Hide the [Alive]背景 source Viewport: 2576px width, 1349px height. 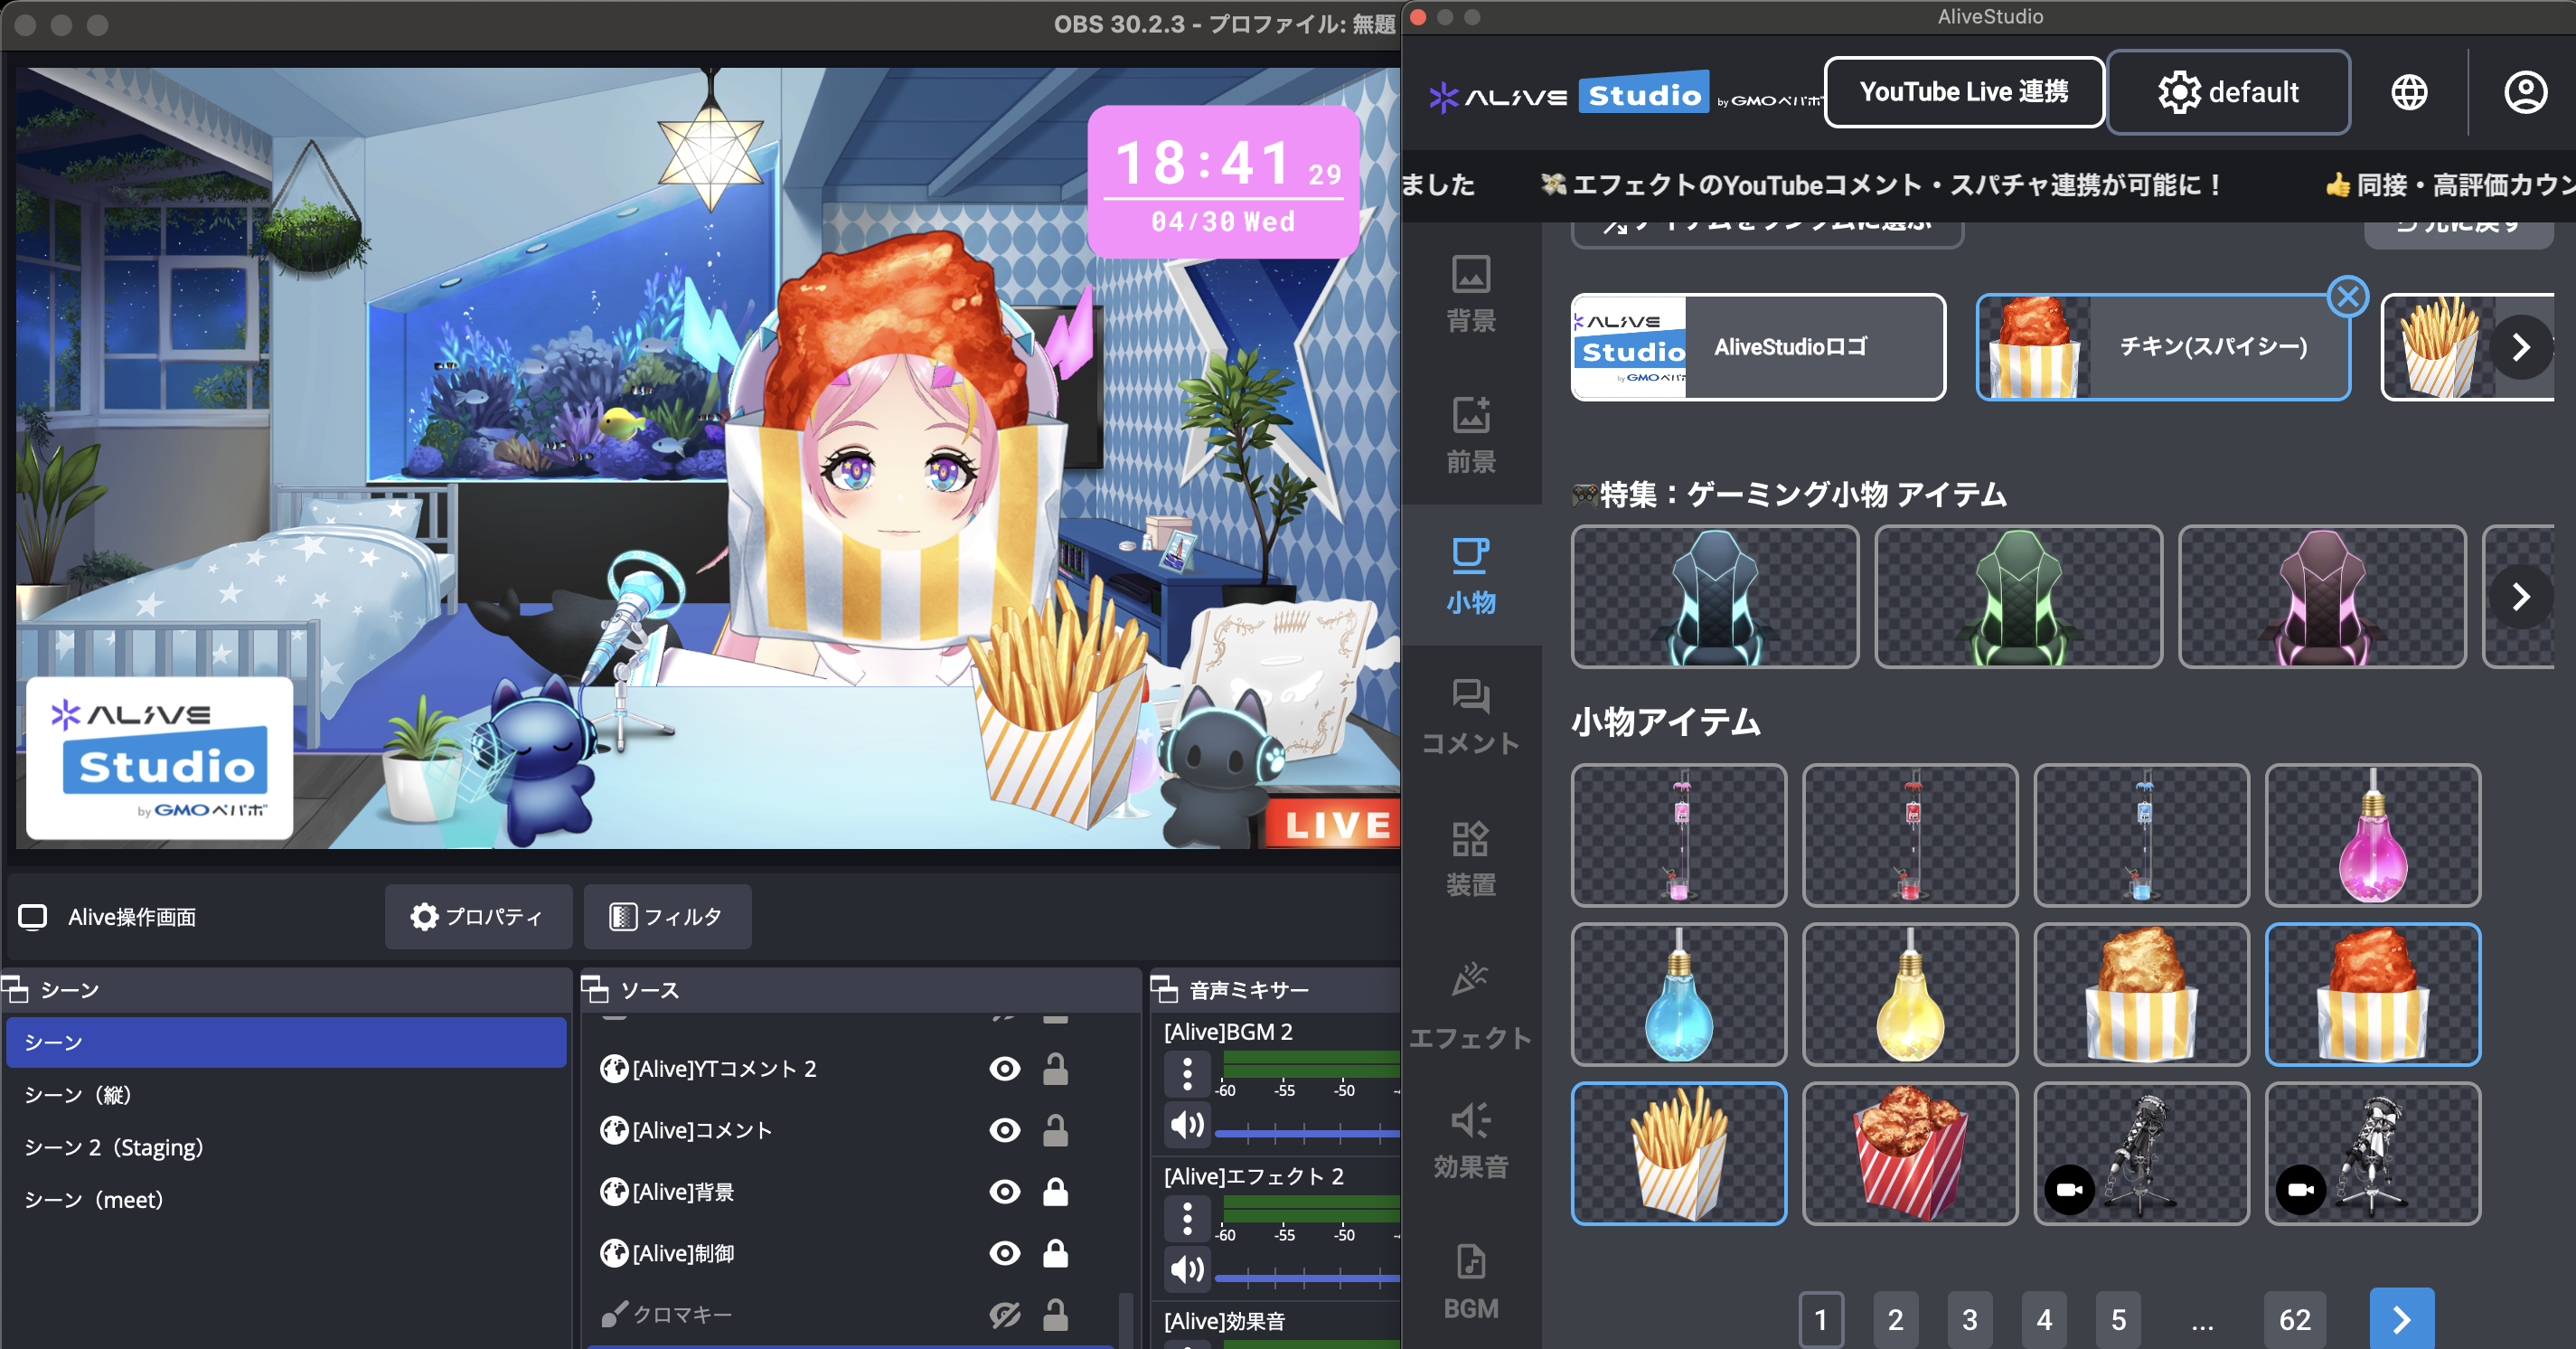point(1004,1192)
